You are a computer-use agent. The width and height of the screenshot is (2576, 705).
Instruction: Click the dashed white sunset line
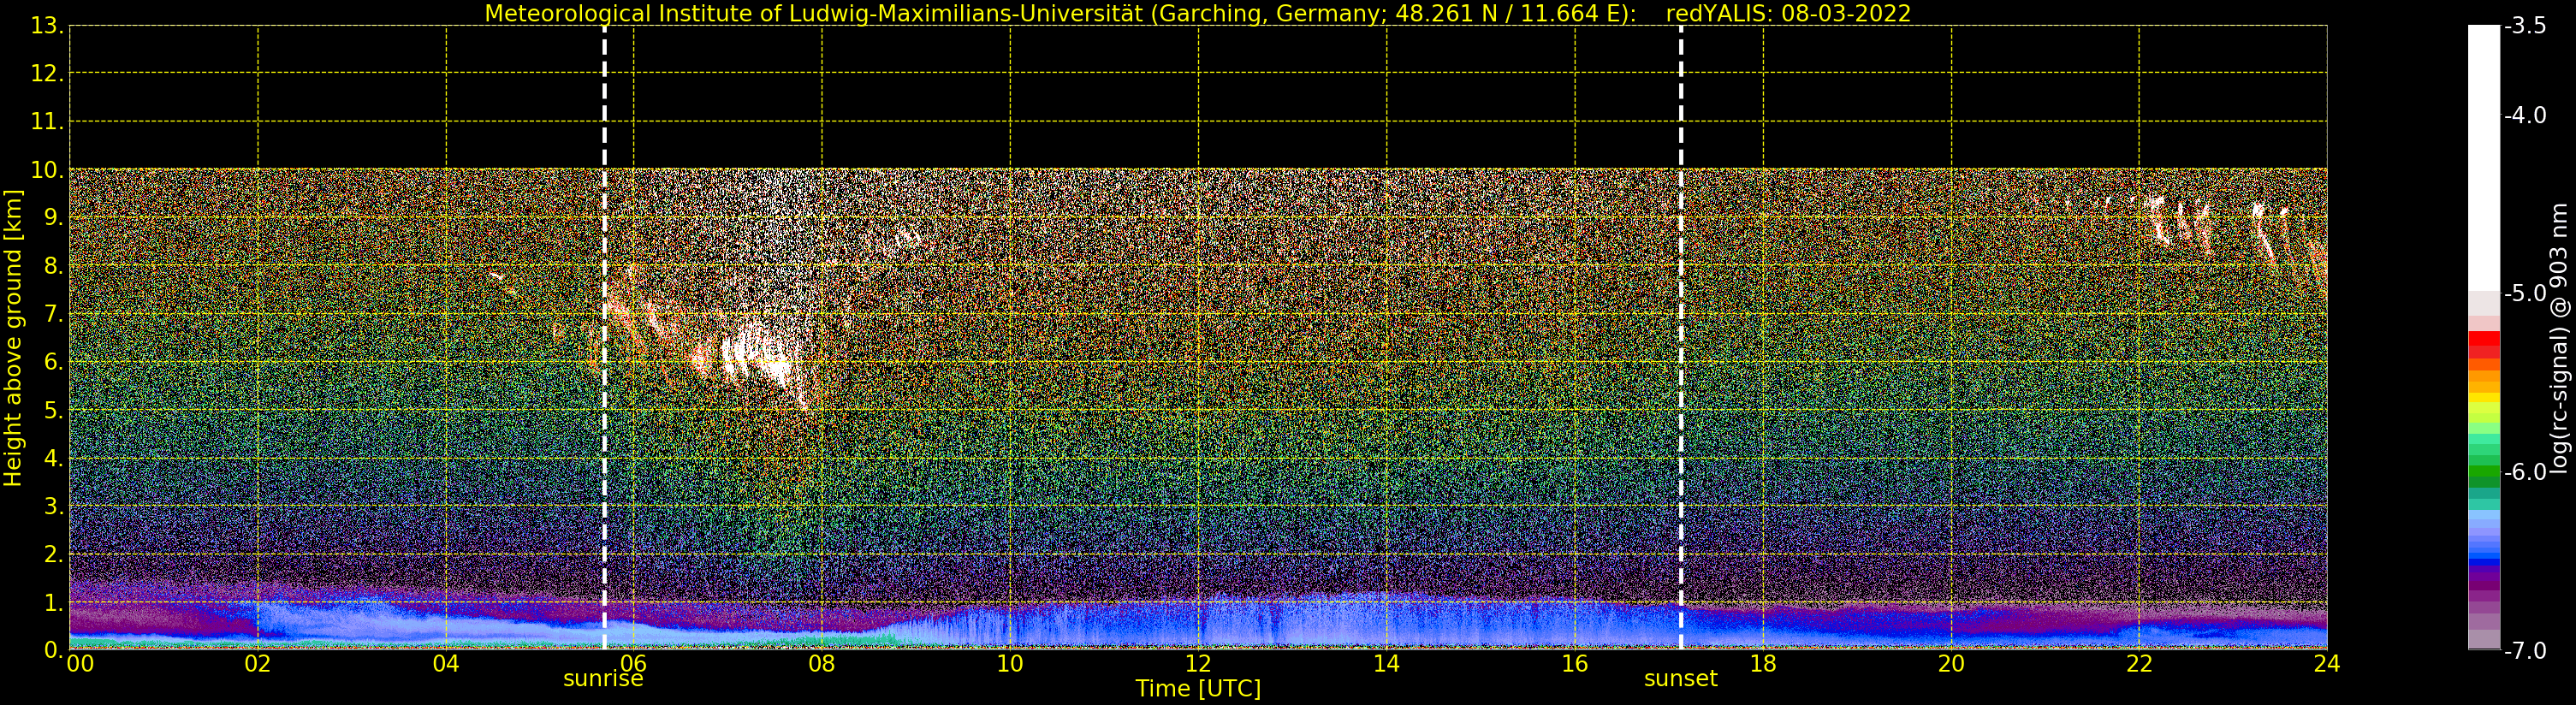(1681, 338)
